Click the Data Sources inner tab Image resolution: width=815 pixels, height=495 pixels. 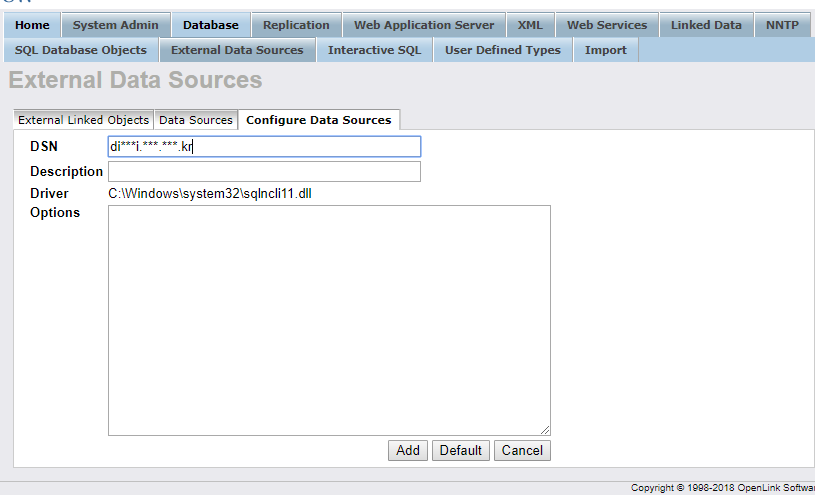click(196, 120)
